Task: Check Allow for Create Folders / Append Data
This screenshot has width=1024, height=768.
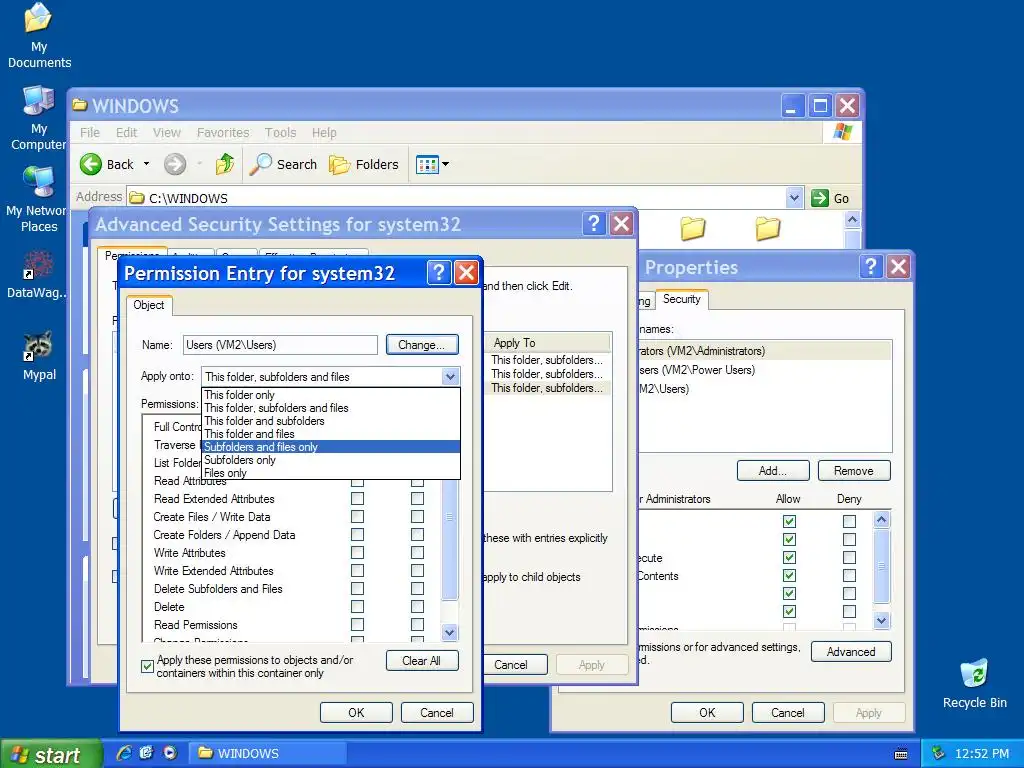Action: [x=357, y=534]
